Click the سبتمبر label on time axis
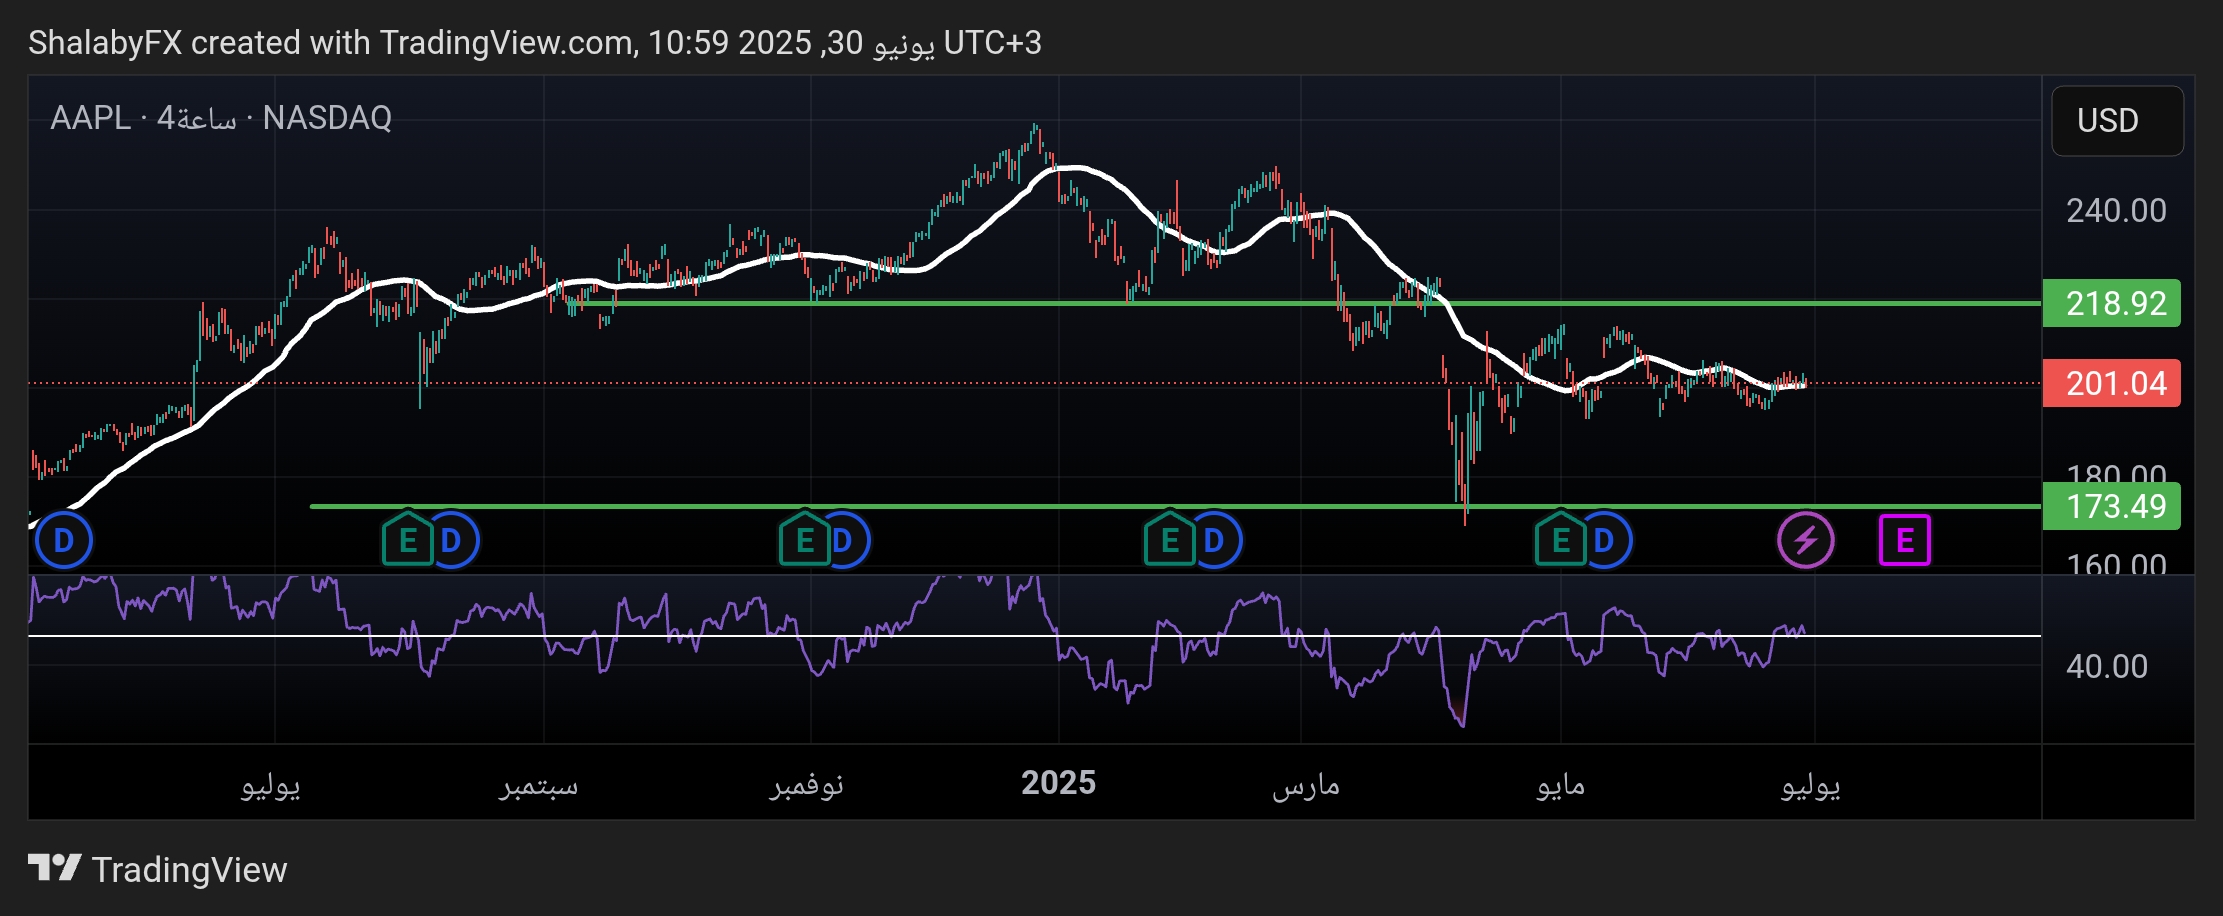 pos(539,785)
